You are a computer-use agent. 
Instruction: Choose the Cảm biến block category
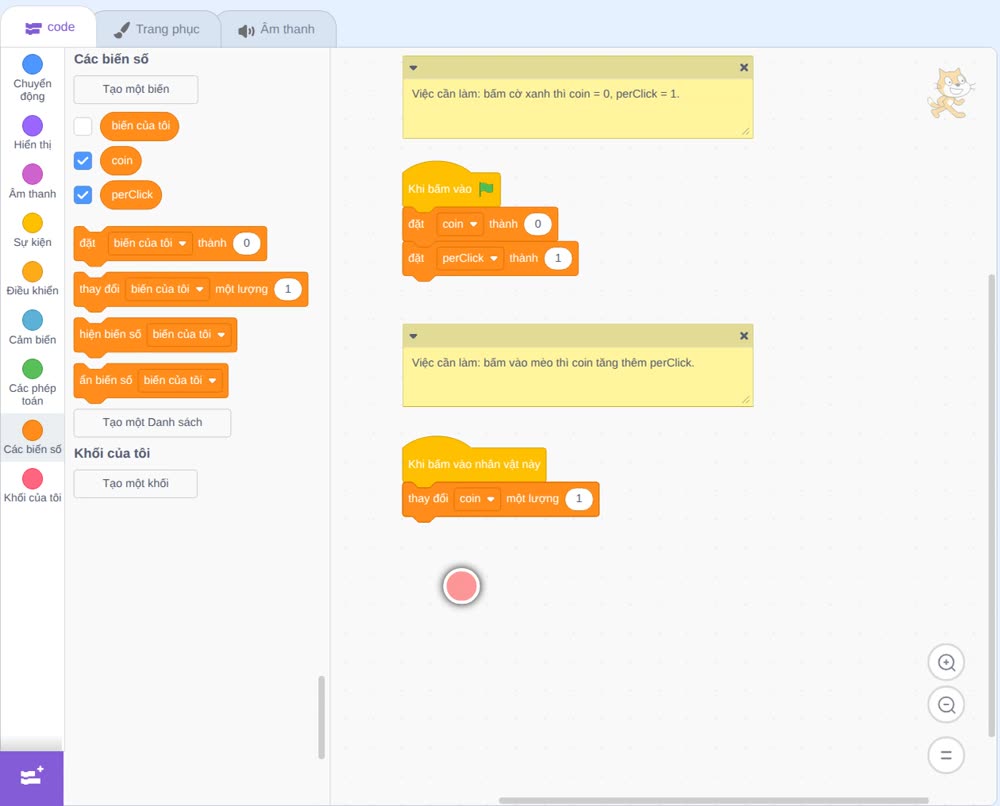pyautogui.click(x=33, y=328)
